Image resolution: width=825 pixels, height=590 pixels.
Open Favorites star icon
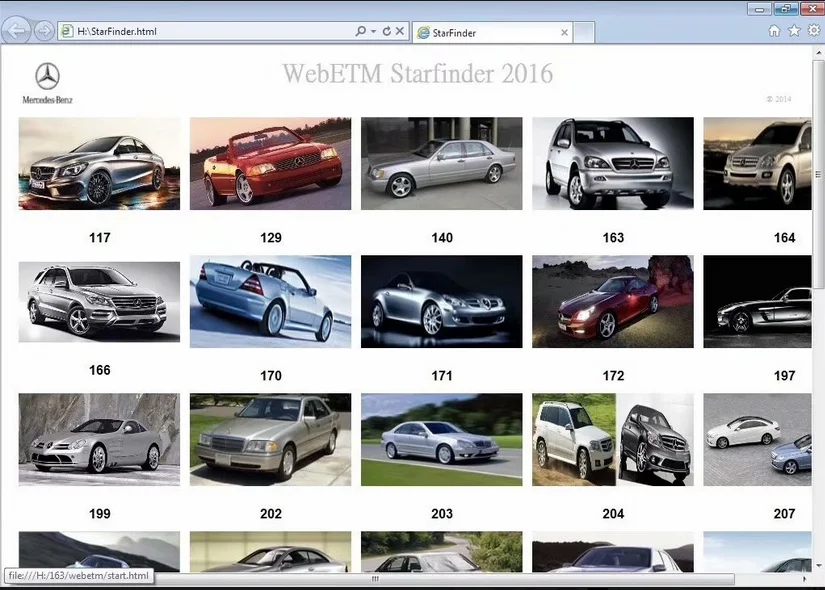pyautogui.click(x=794, y=31)
